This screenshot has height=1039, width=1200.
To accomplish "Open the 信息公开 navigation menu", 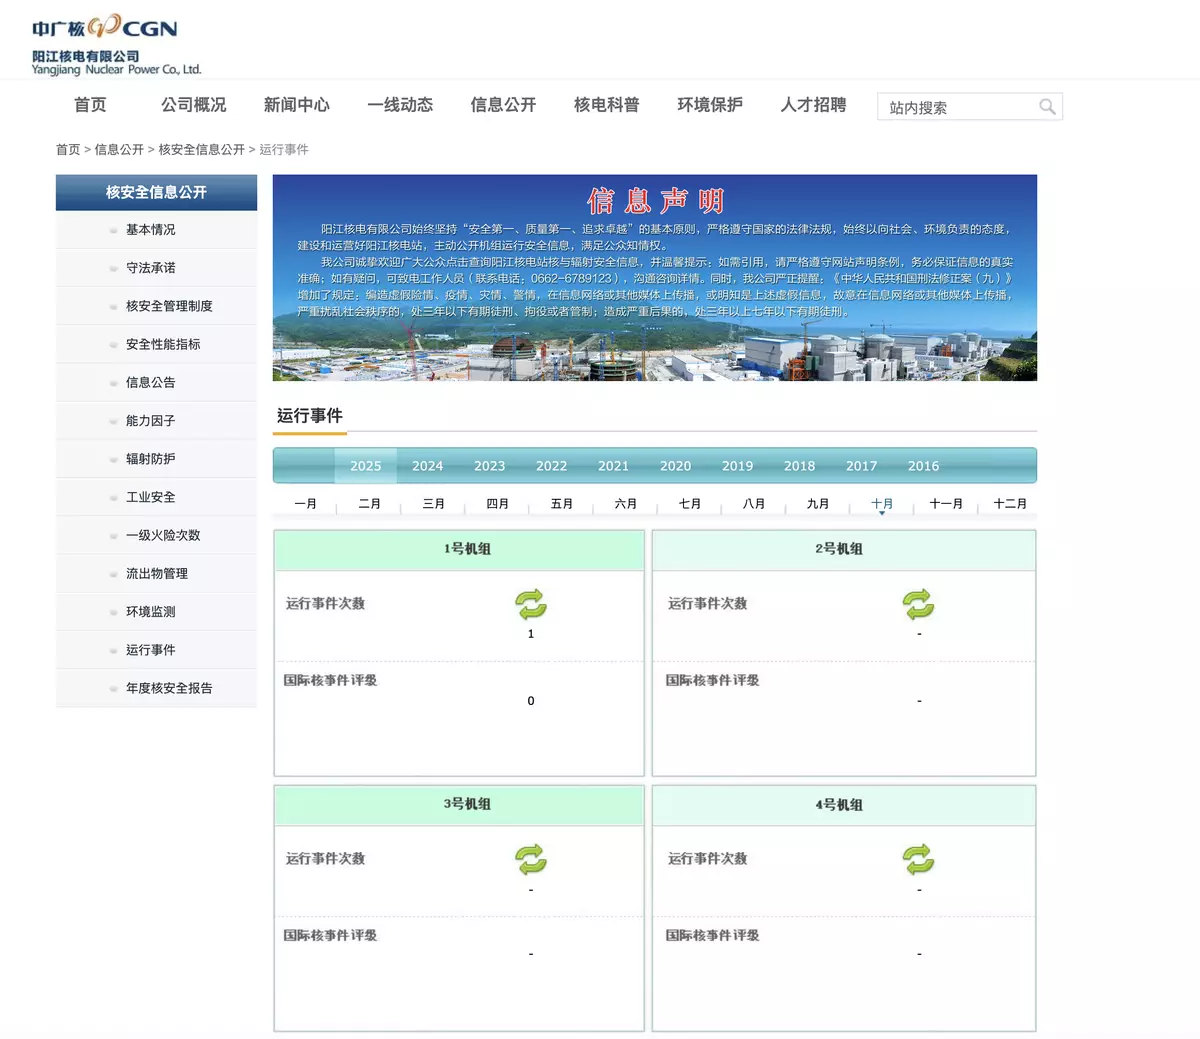I will coord(503,105).
